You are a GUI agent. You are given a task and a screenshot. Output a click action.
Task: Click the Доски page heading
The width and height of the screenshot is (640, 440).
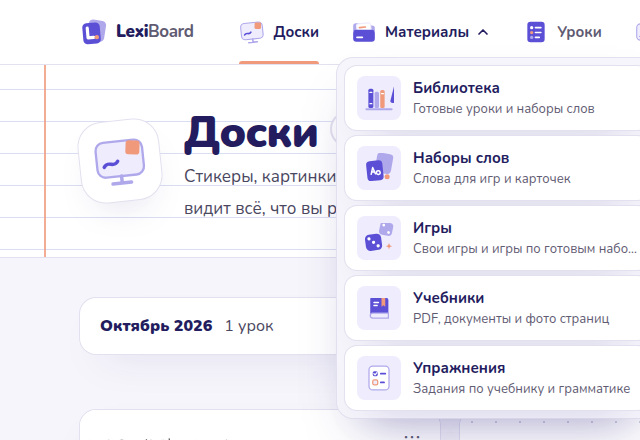pyautogui.click(x=251, y=134)
